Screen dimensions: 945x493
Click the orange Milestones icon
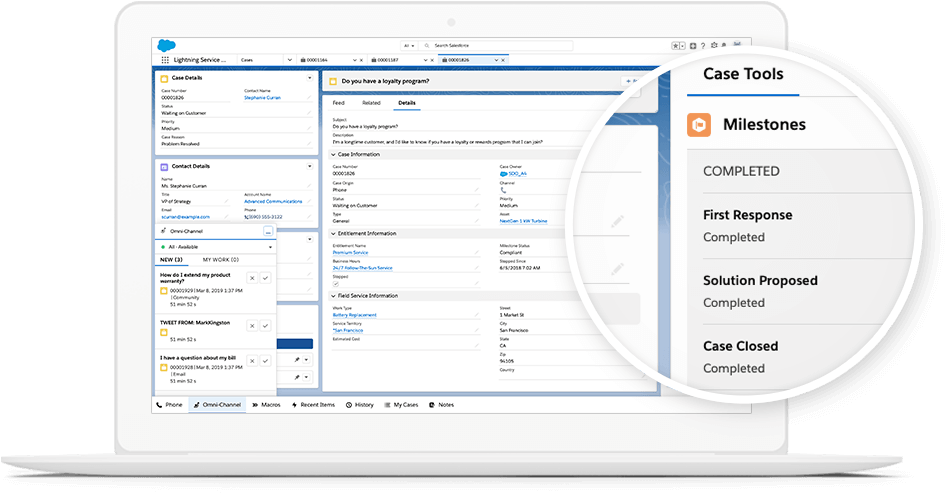tap(698, 125)
